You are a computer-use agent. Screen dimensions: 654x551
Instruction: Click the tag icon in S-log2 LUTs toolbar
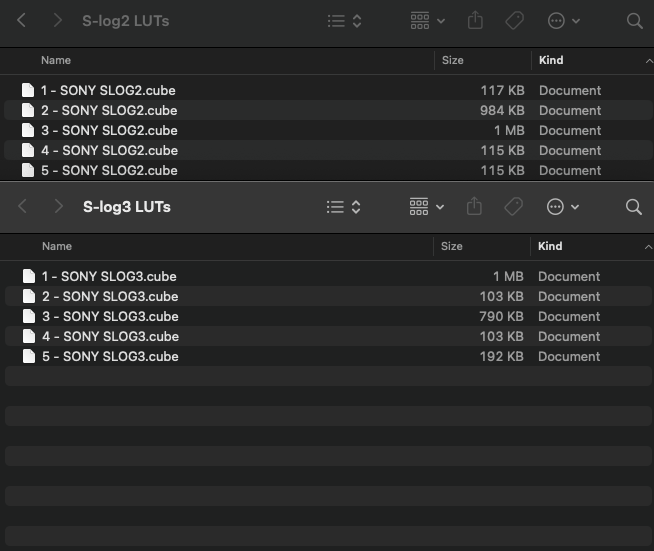click(x=514, y=21)
